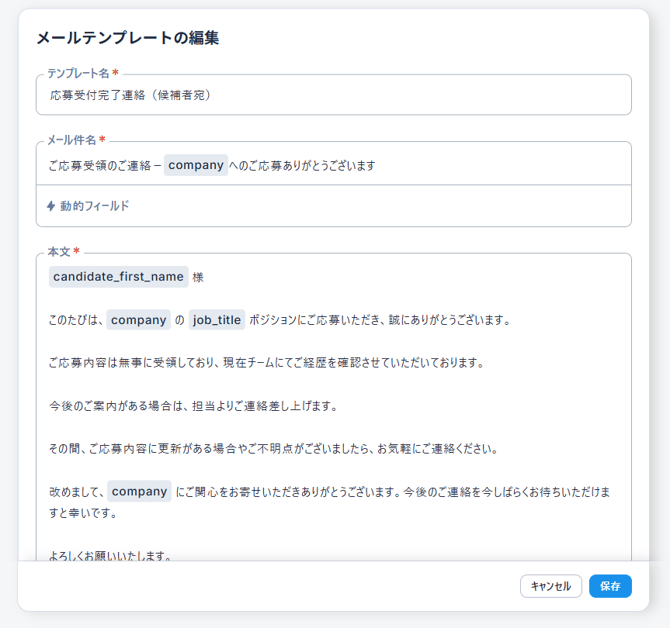Click company chip after このたびは

tap(138, 320)
